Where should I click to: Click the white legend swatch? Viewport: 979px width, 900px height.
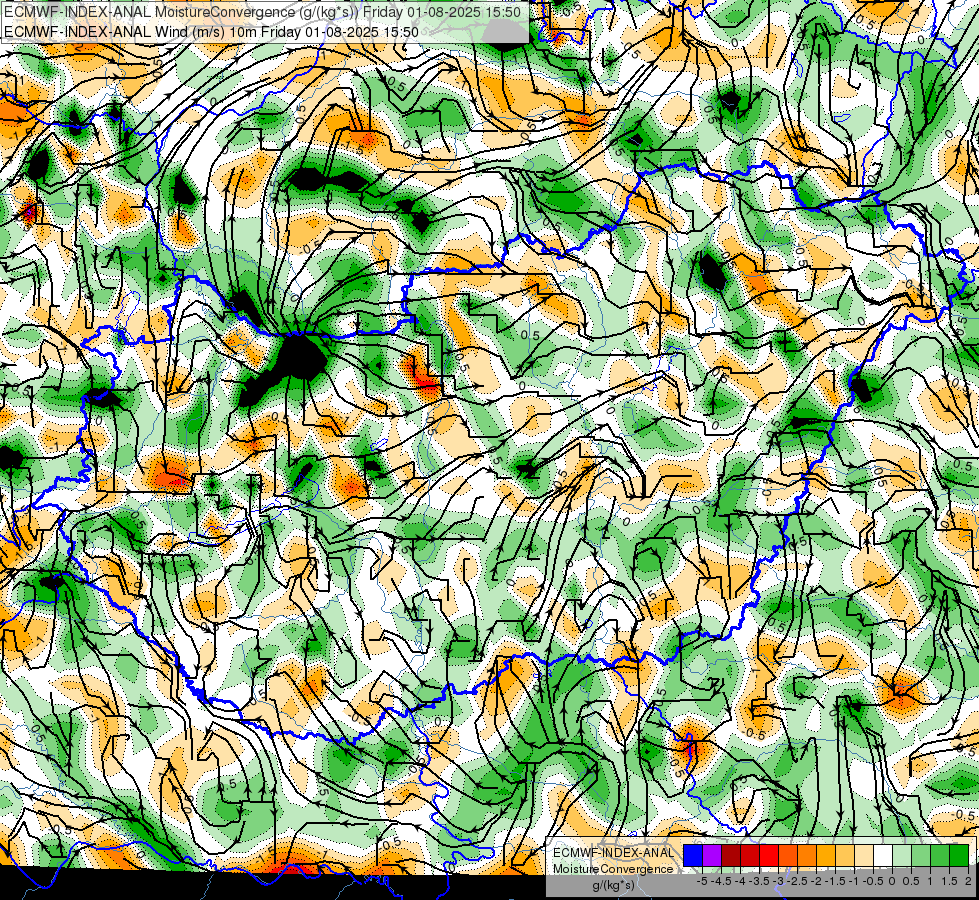click(x=883, y=855)
